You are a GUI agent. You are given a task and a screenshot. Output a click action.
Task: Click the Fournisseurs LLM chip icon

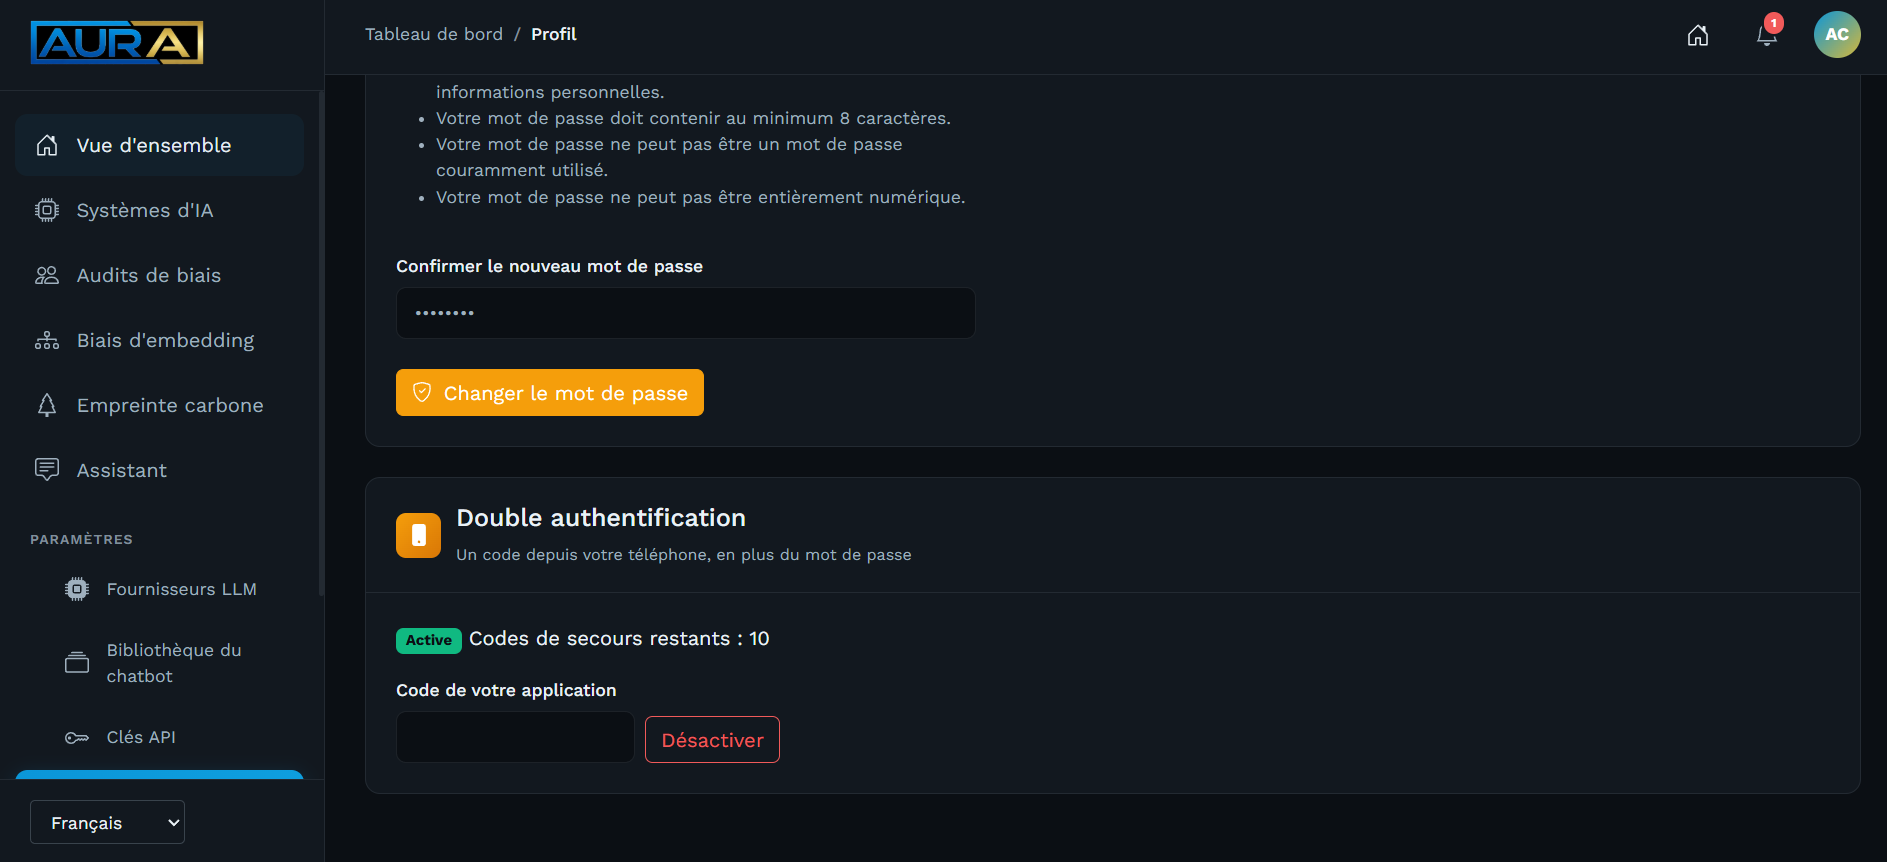tap(77, 589)
